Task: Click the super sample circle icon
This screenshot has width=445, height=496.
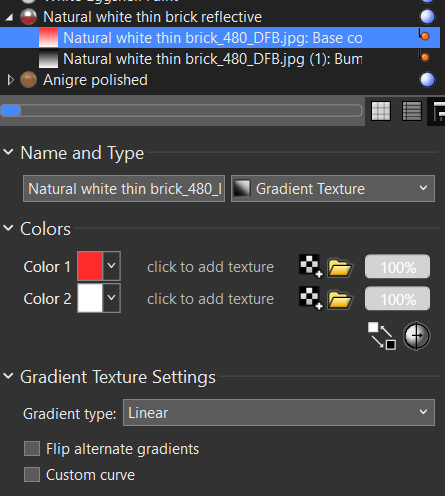Action: tap(417, 336)
